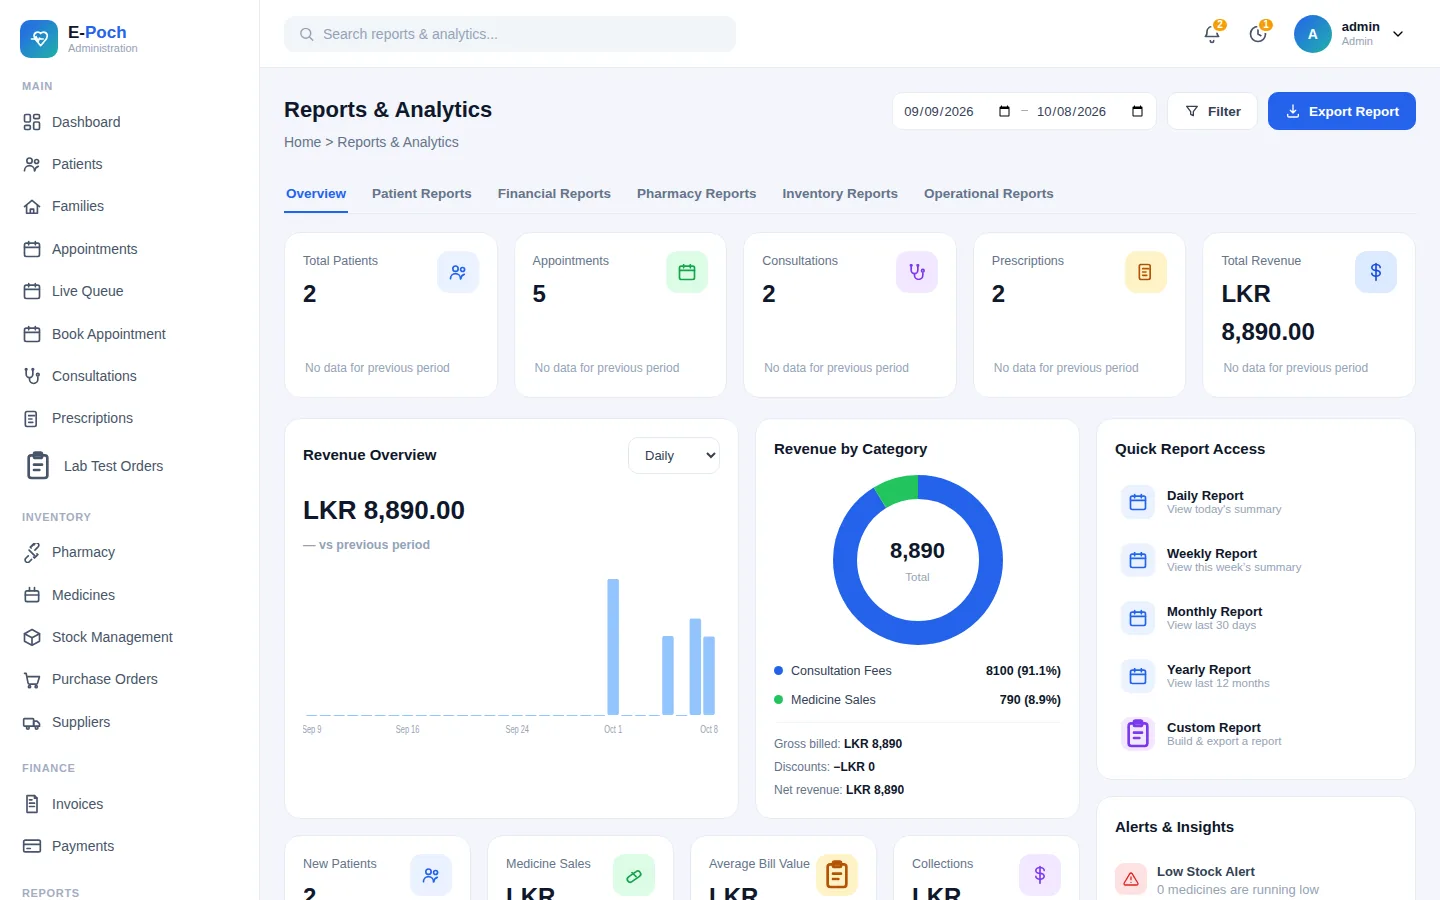This screenshot has width=1440, height=900.
Task: Open Monthly Report quick access
Action: pos(1256,618)
